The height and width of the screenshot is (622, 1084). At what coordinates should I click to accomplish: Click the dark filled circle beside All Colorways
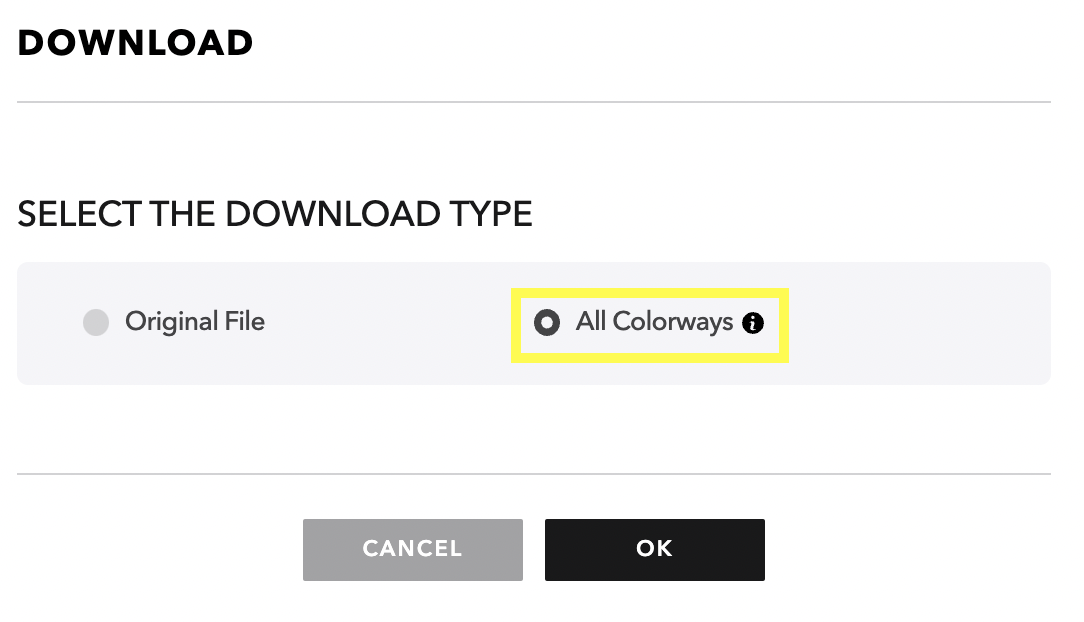click(547, 322)
